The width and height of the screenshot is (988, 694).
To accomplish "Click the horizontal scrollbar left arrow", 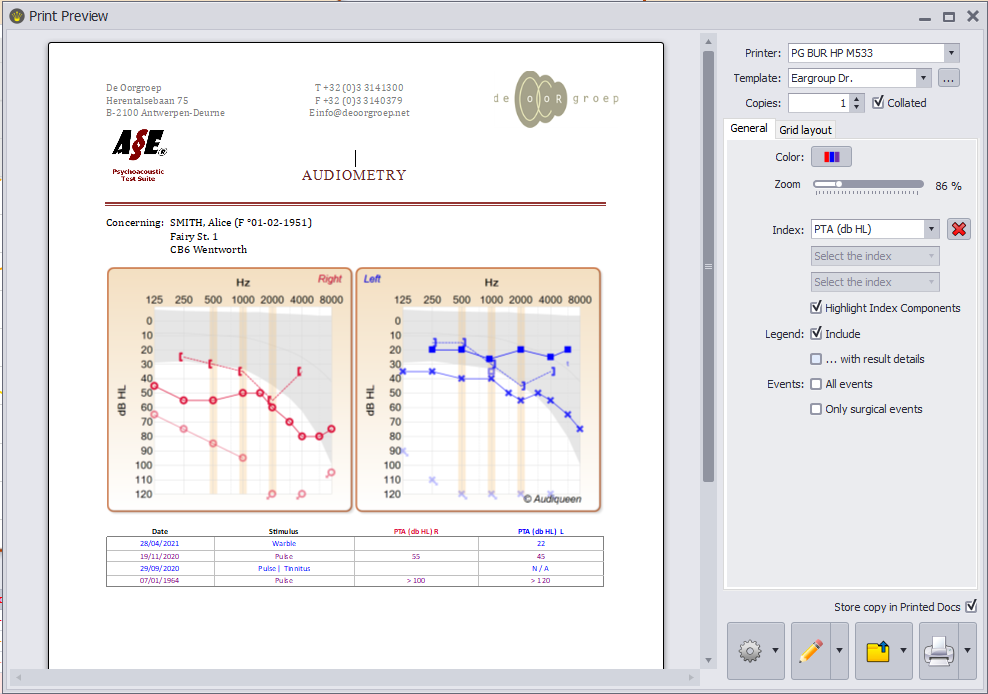I will point(19,677).
